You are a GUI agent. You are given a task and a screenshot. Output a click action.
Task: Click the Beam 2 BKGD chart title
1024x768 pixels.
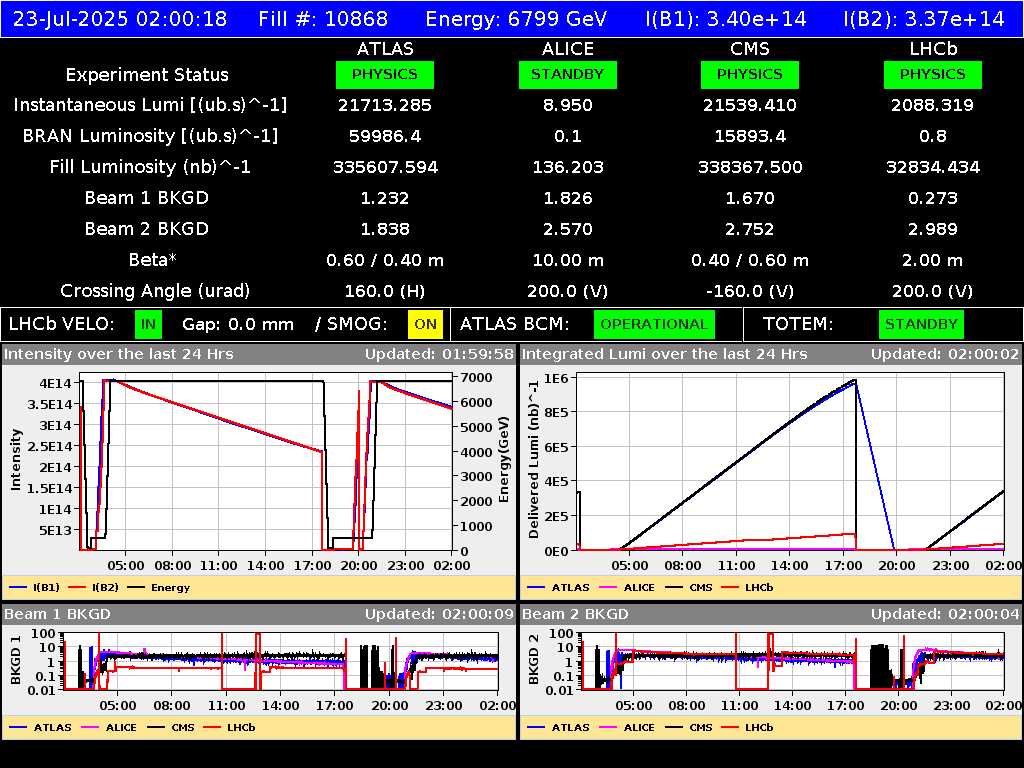[x=575, y=614]
